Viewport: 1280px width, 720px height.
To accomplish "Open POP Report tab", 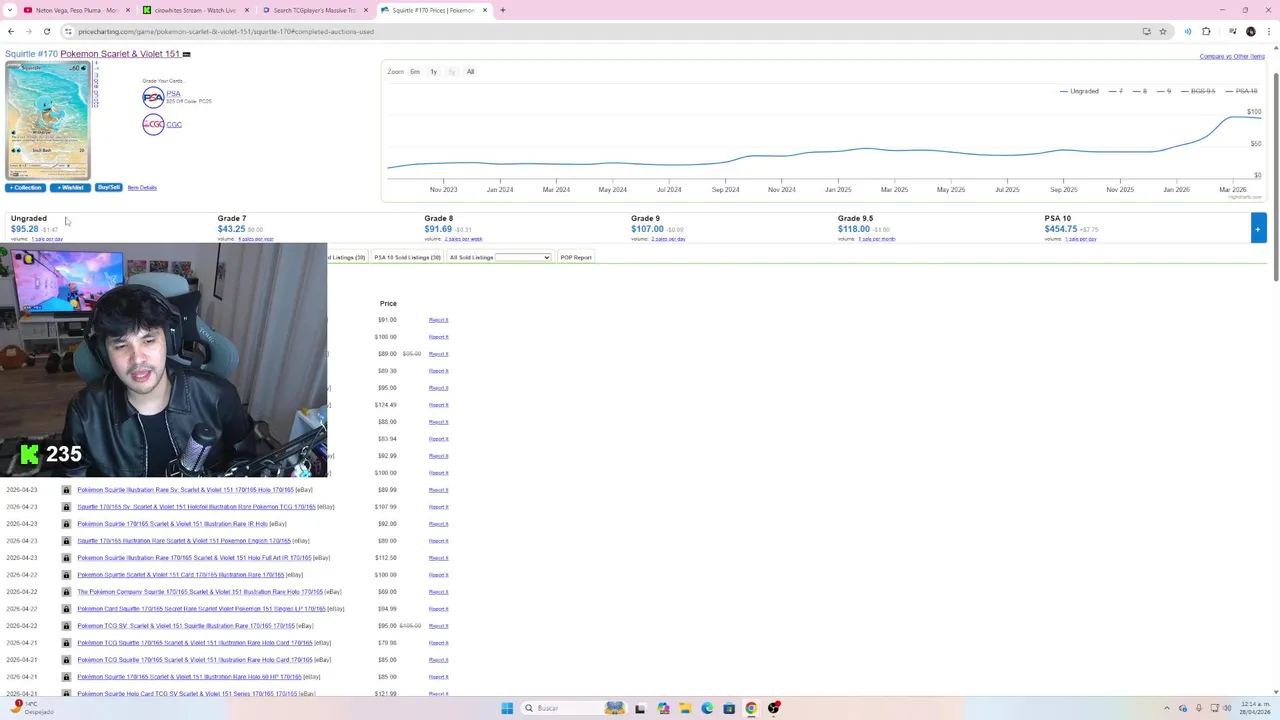I will [576, 257].
